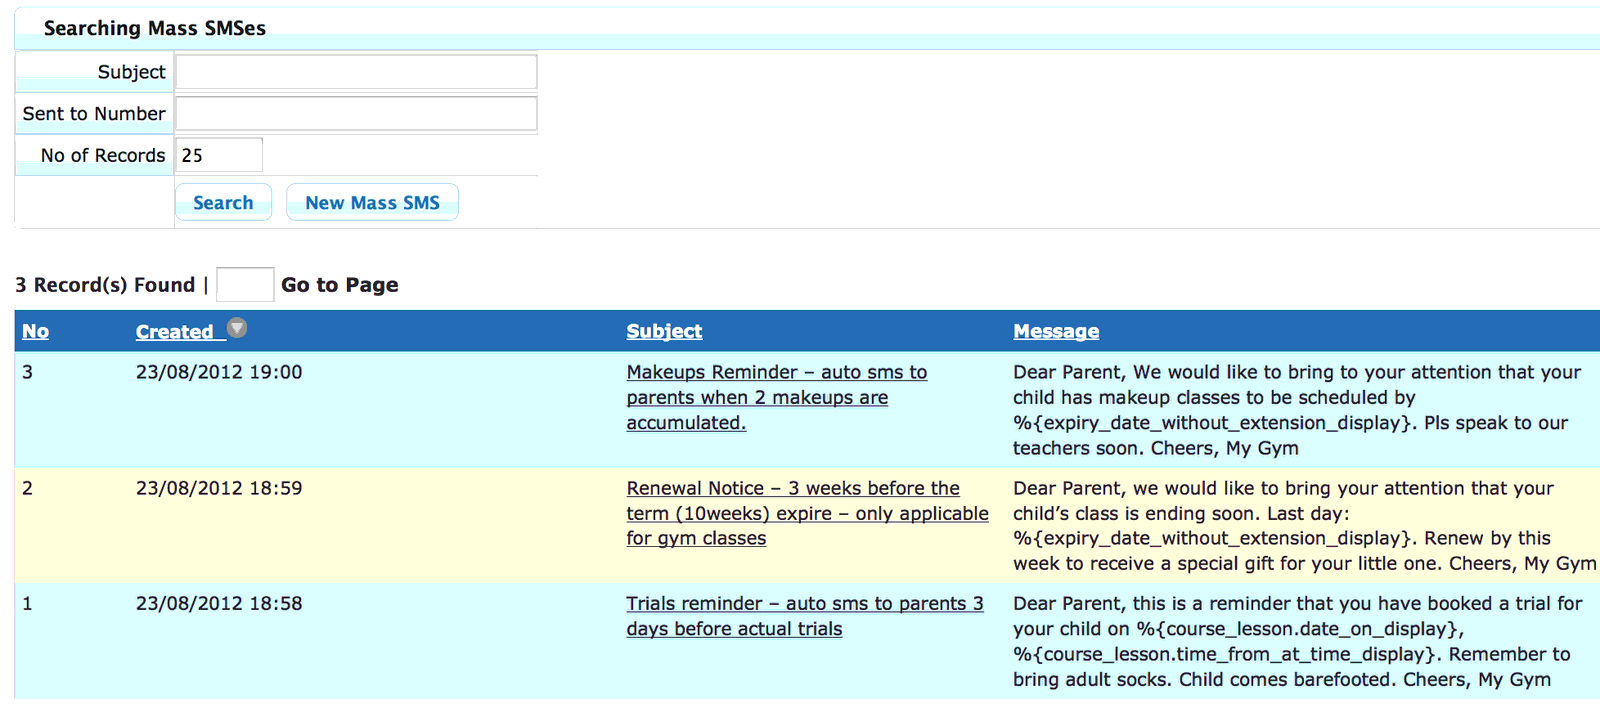1600x708 pixels.
Task: Open the Trials reminder SMS link
Action: 805,616
